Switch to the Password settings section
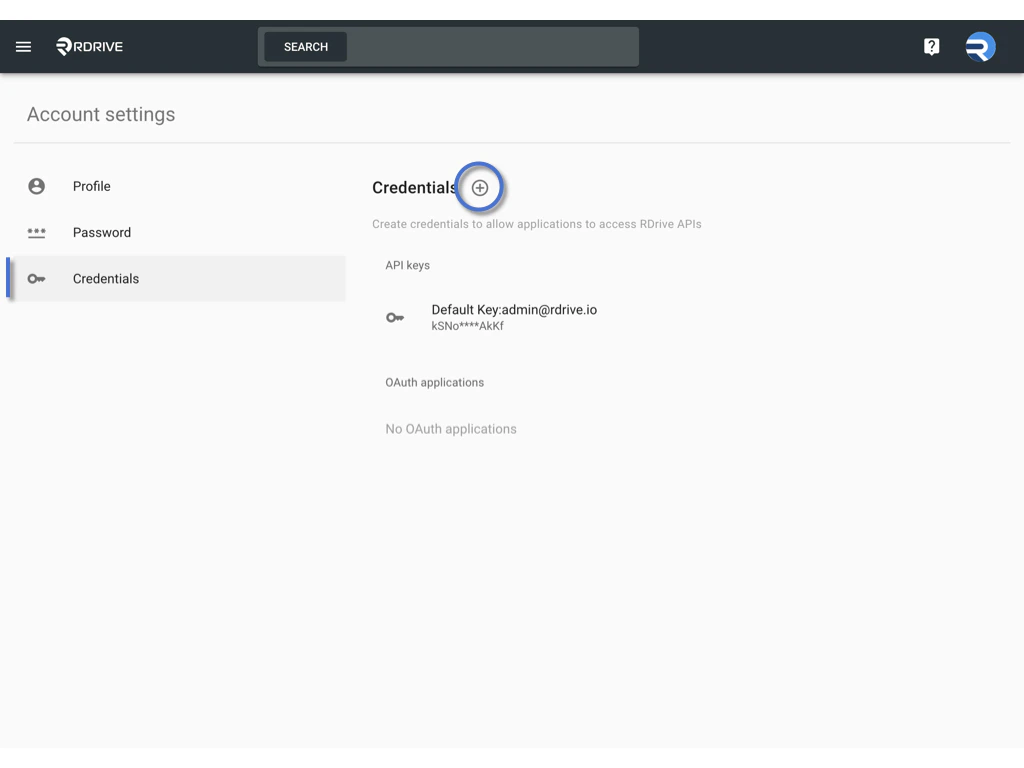Screen dimensions: 1024x768 [102, 232]
